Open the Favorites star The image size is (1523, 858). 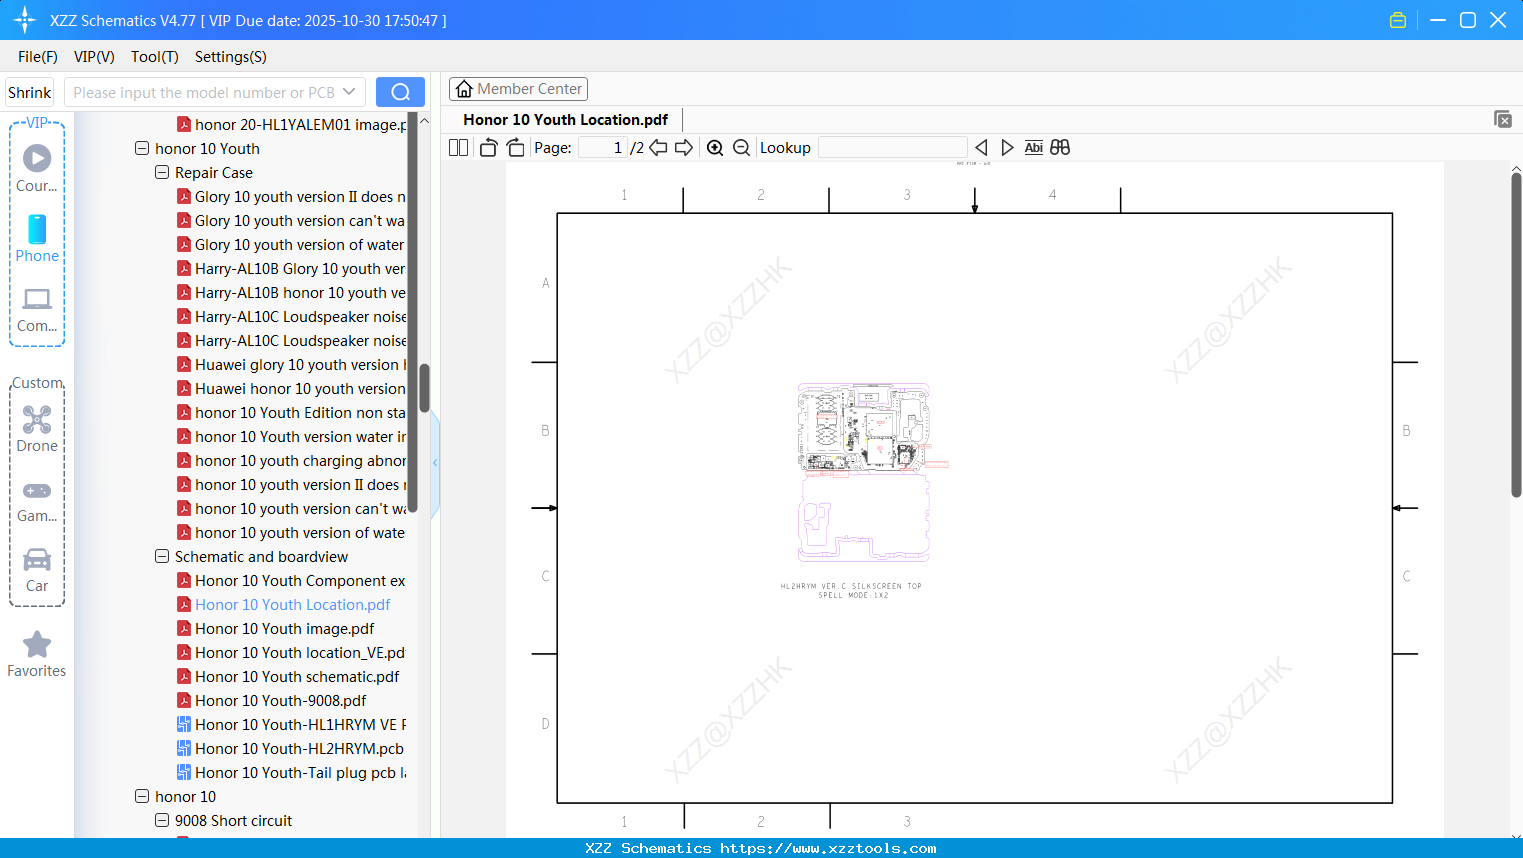[37, 654]
